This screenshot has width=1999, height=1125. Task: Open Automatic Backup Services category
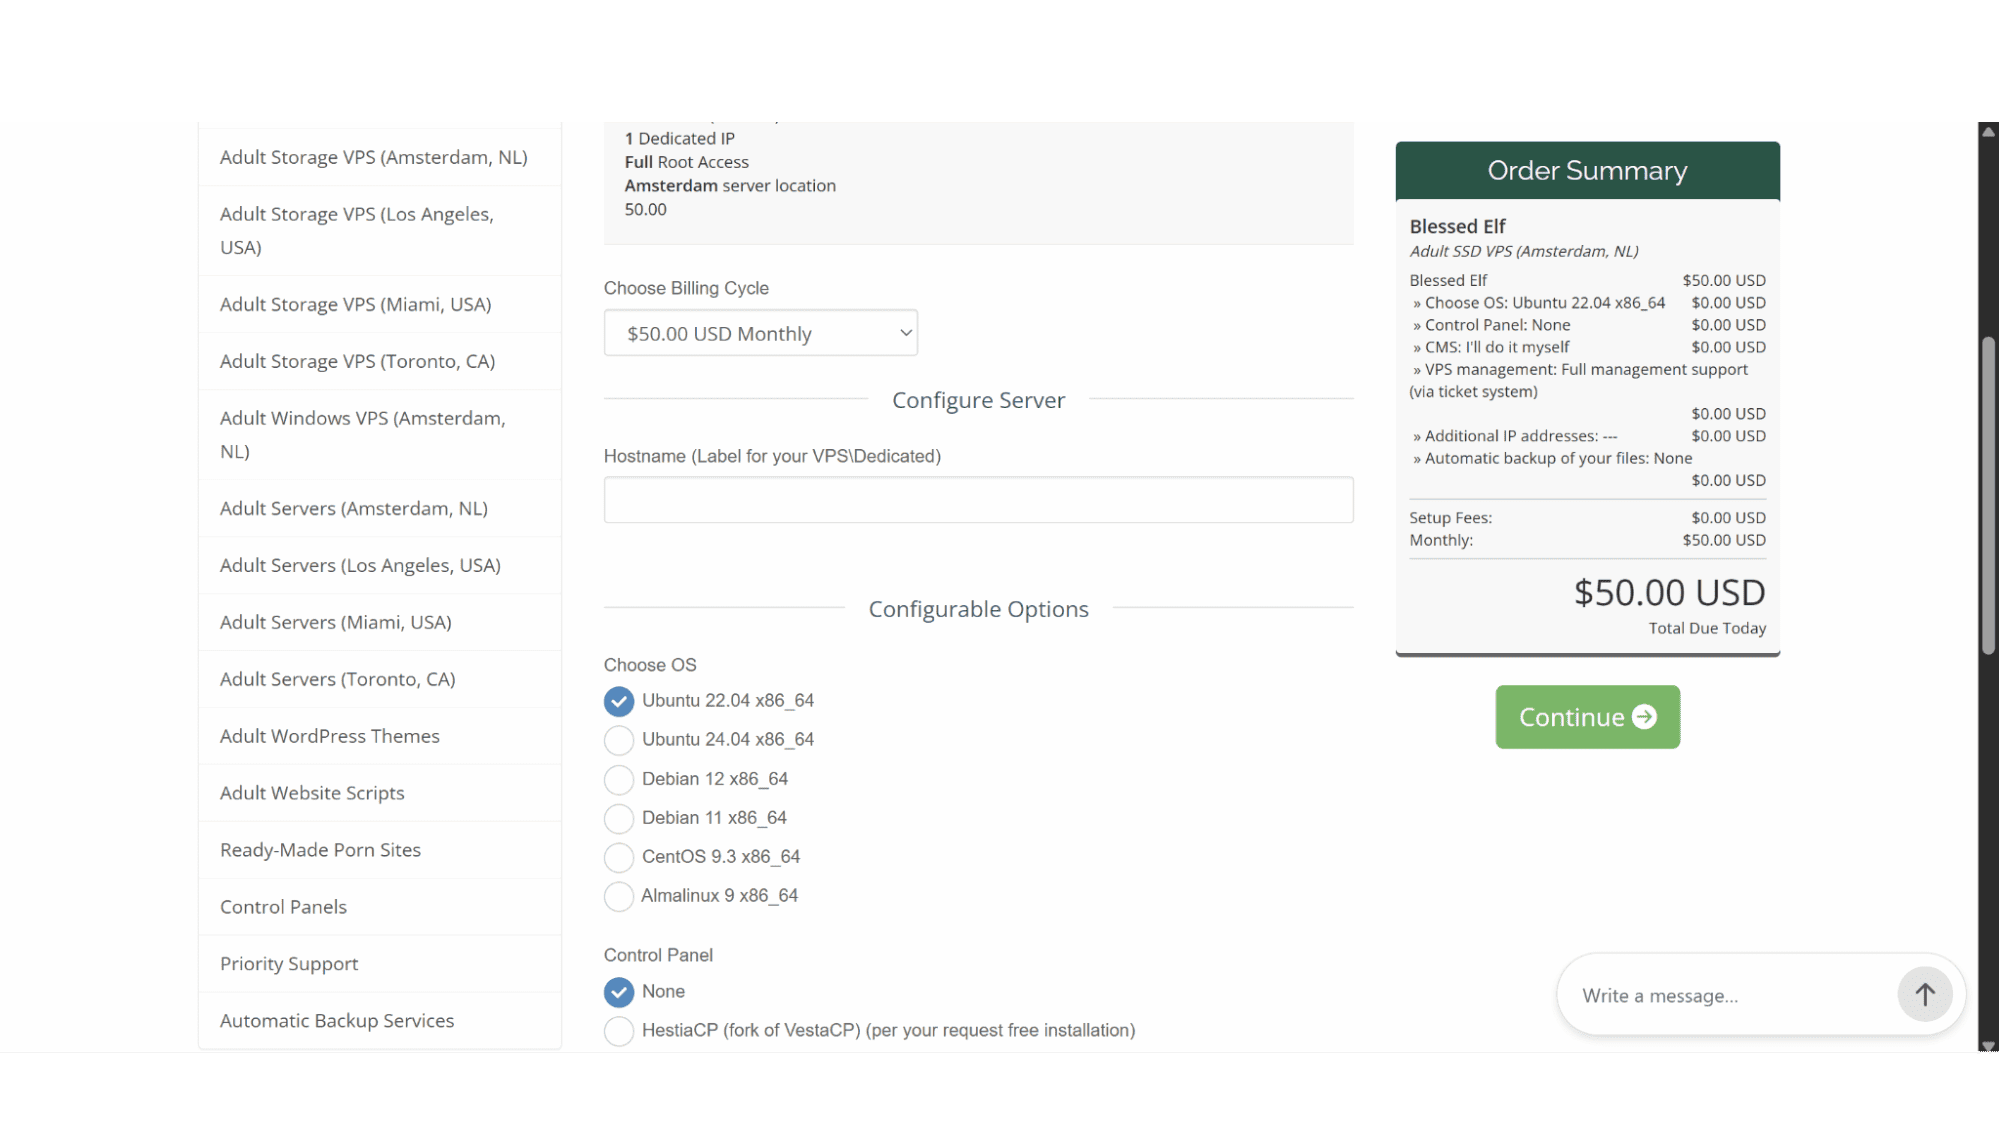click(380, 1021)
